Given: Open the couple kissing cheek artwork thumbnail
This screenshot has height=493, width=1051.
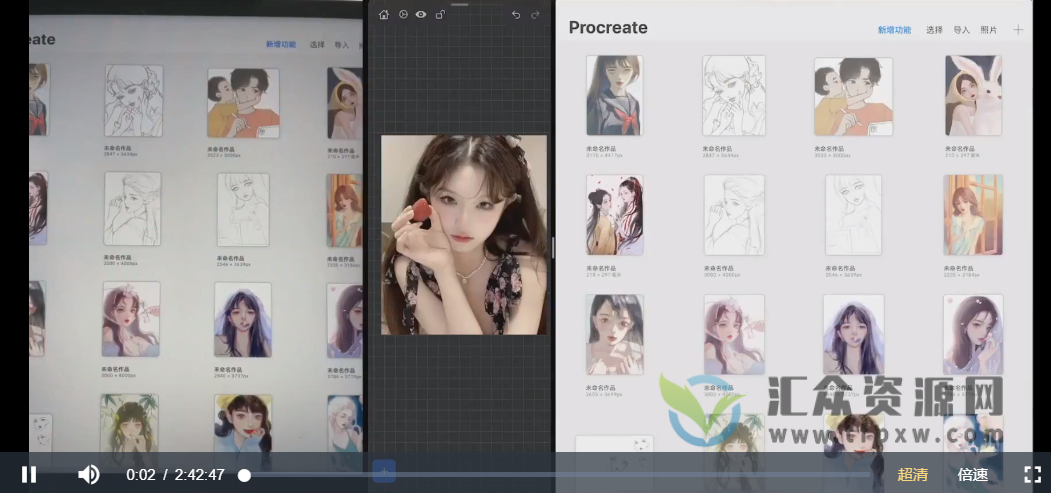Looking at the screenshot, I should [853, 96].
